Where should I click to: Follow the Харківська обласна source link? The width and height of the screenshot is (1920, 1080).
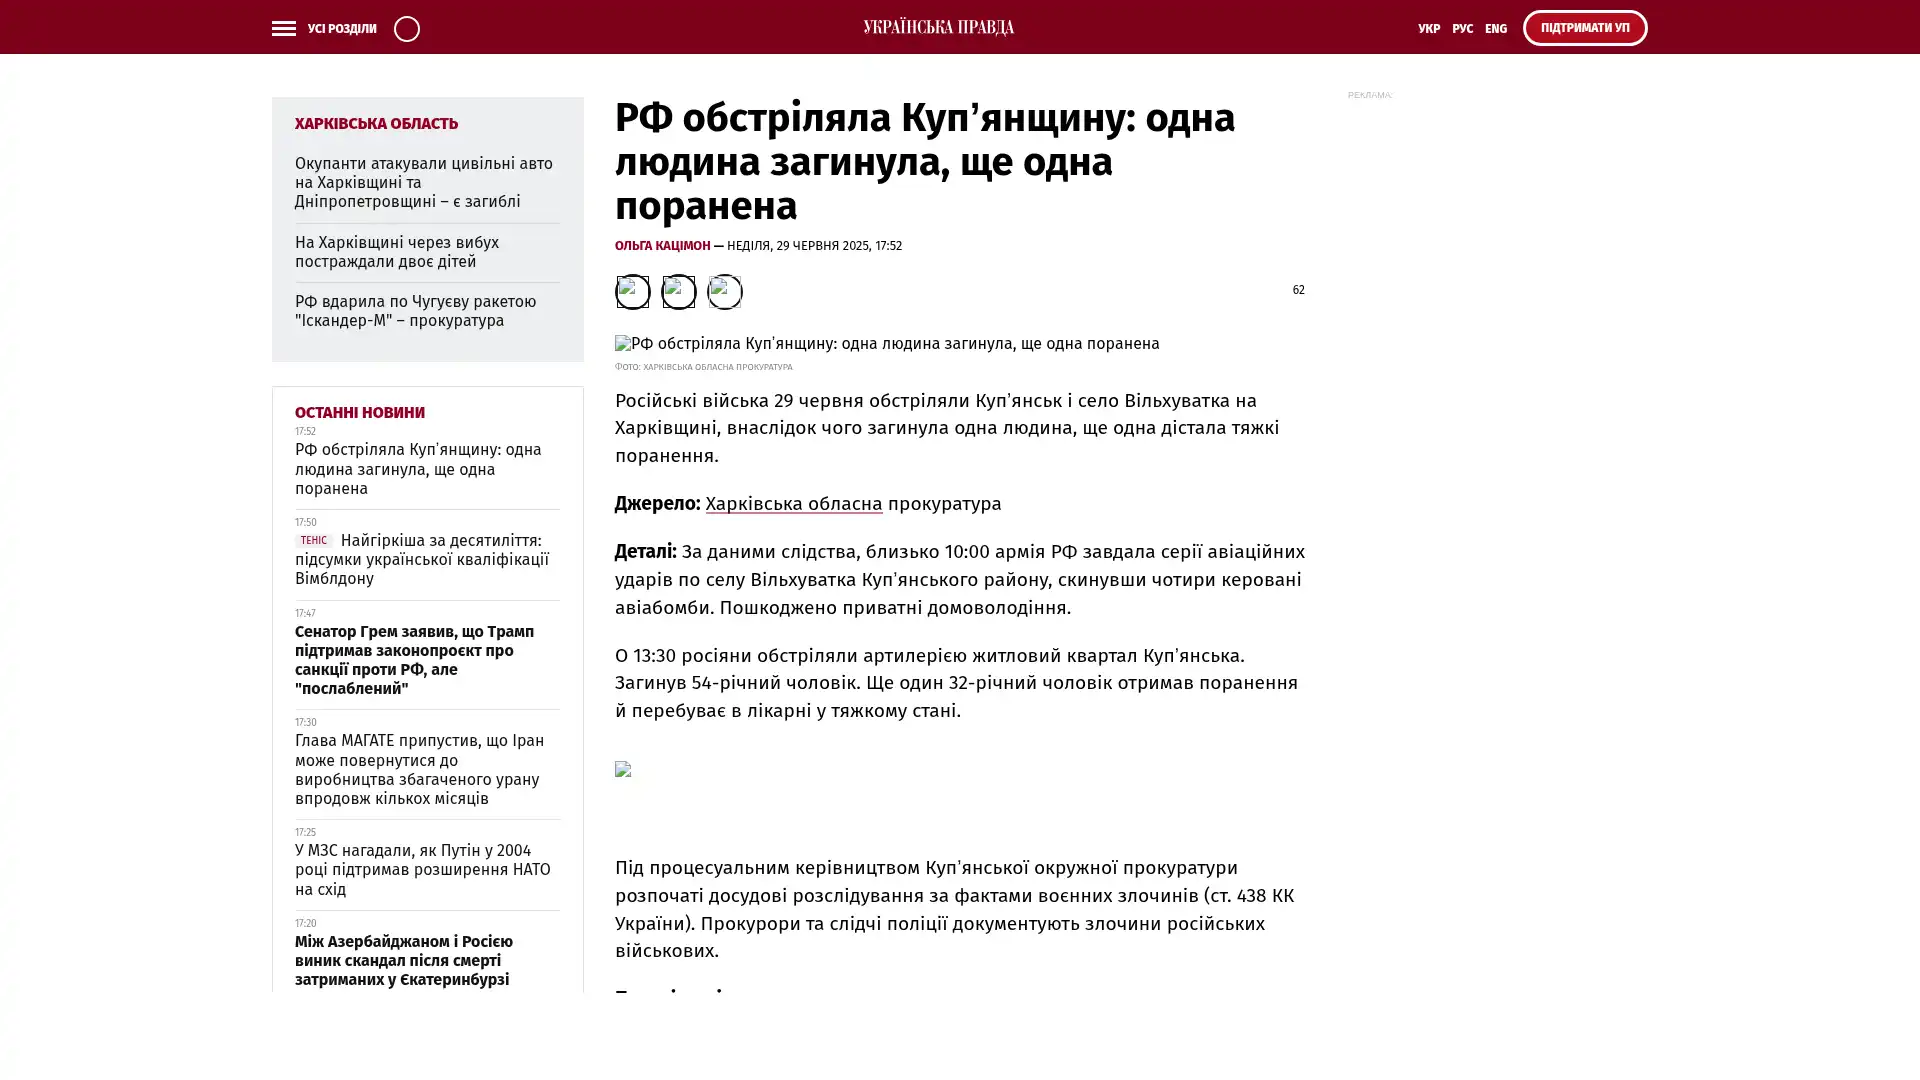click(793, 504)
